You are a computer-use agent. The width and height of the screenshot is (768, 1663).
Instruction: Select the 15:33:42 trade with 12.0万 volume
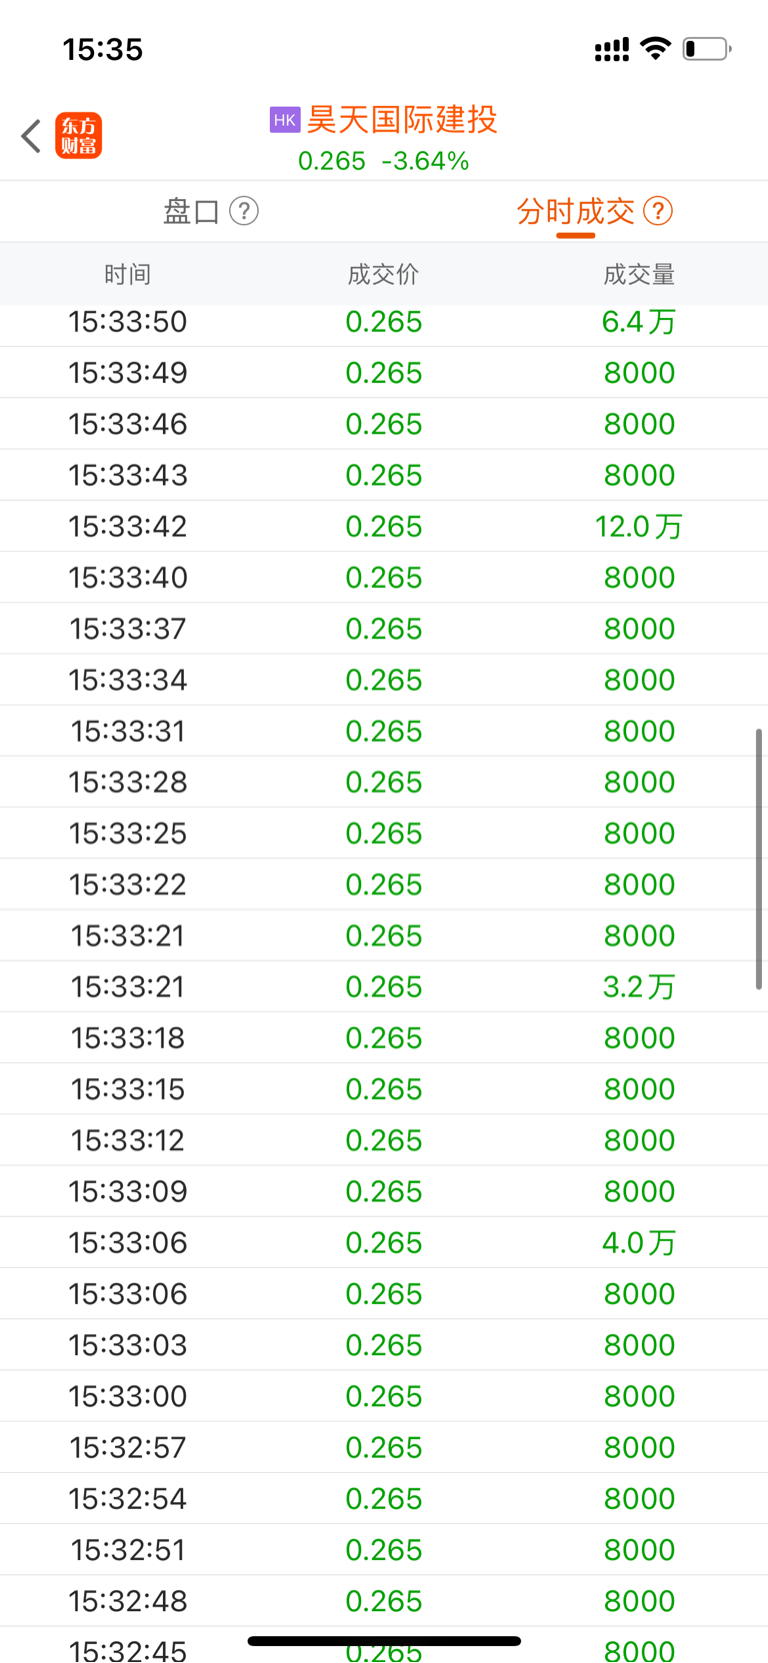click(384, 526)
